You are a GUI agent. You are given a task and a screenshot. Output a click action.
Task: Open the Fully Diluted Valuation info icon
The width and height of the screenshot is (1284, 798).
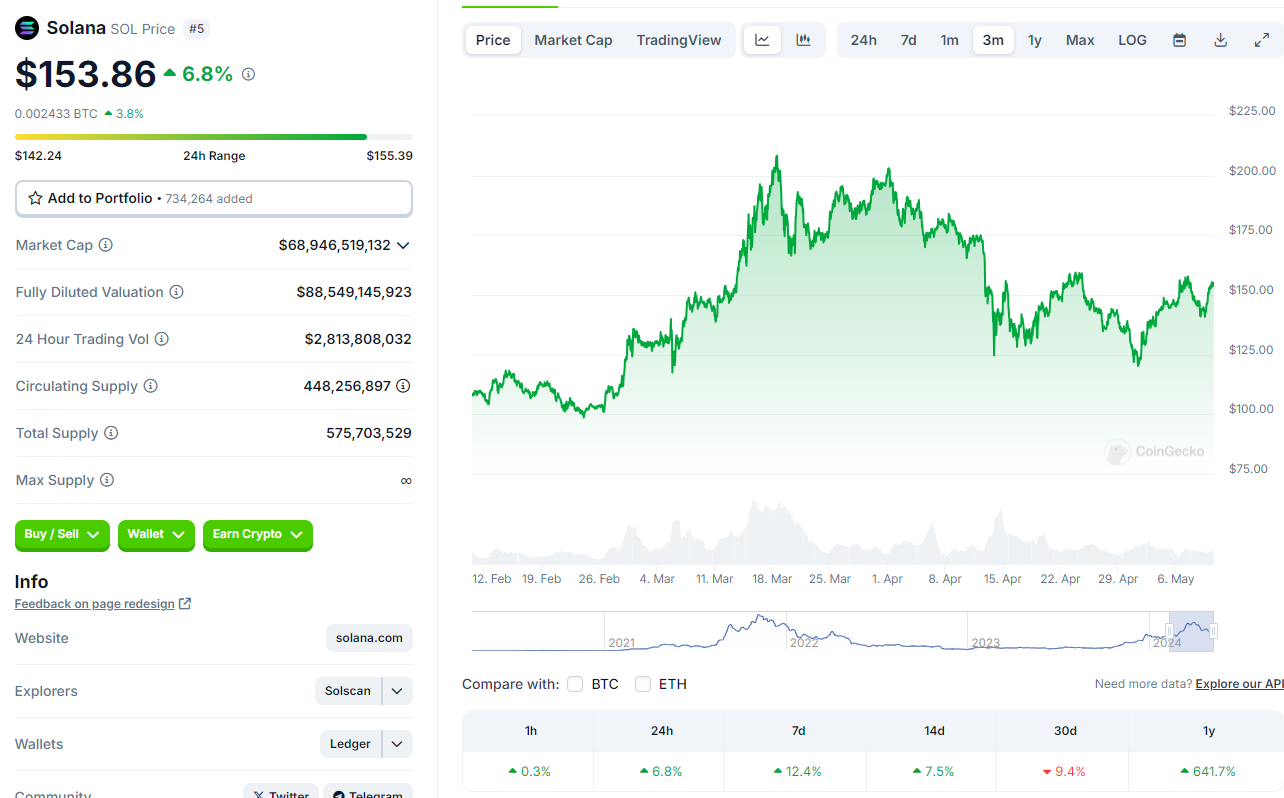click(176, 292)
